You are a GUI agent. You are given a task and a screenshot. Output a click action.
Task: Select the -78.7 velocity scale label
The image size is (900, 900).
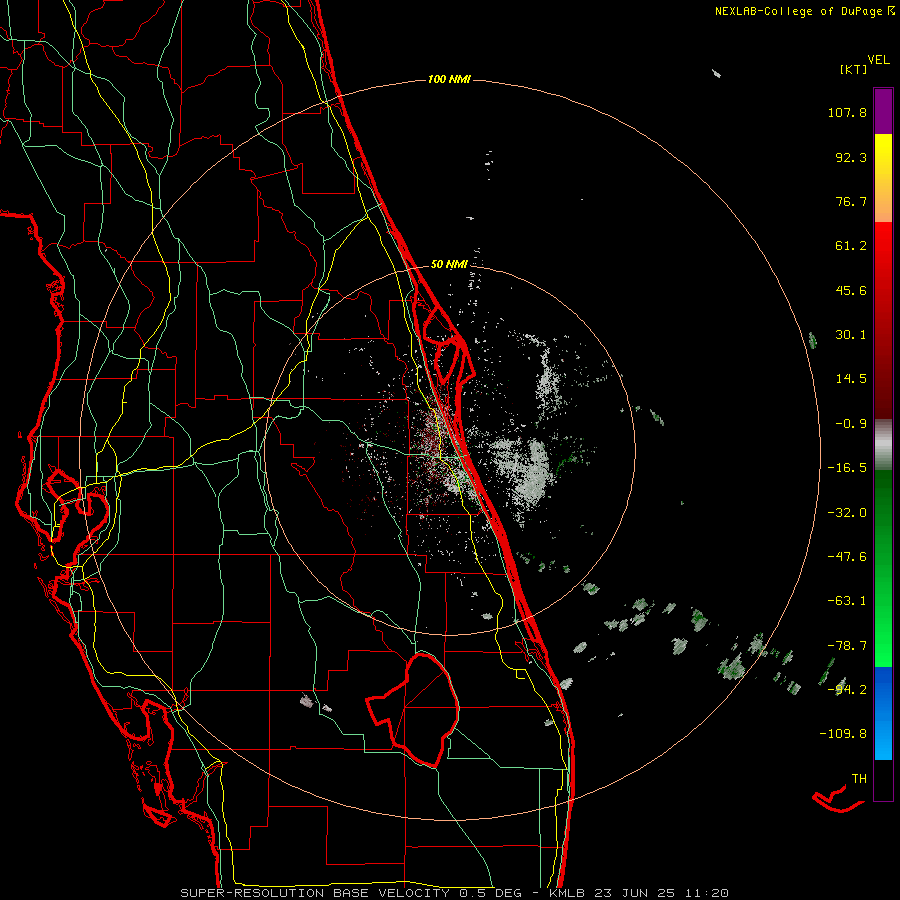pos(847,646)
